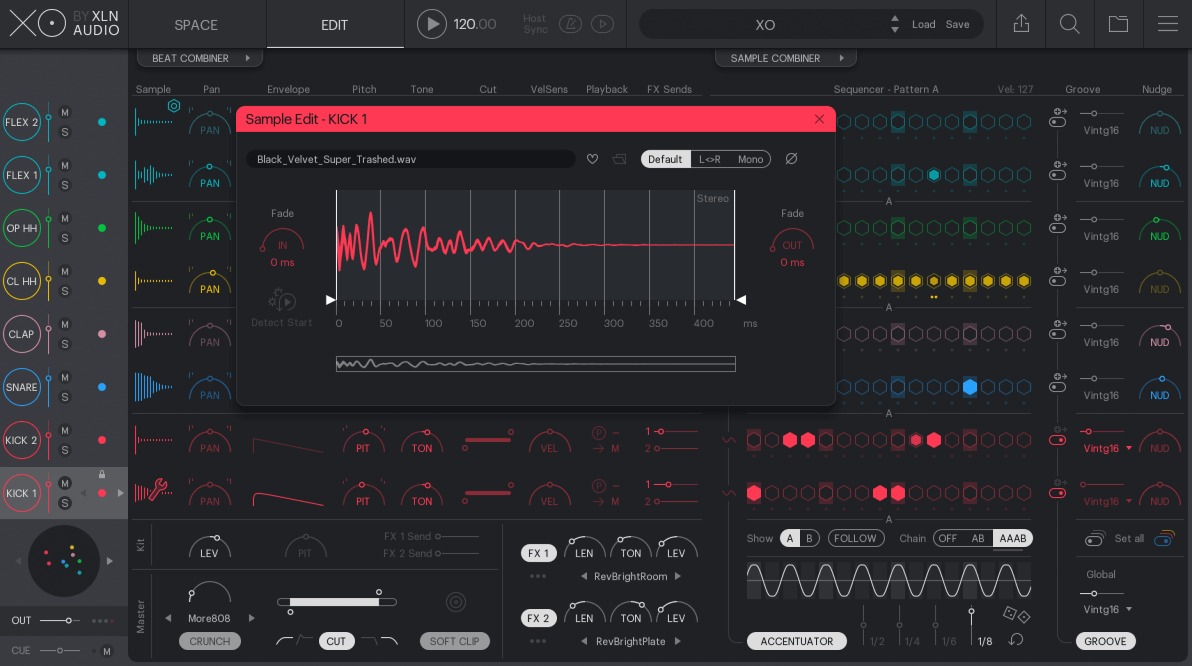Click the phase invert icon next to Mono
1192x666 pixels.
pos(791,159)
